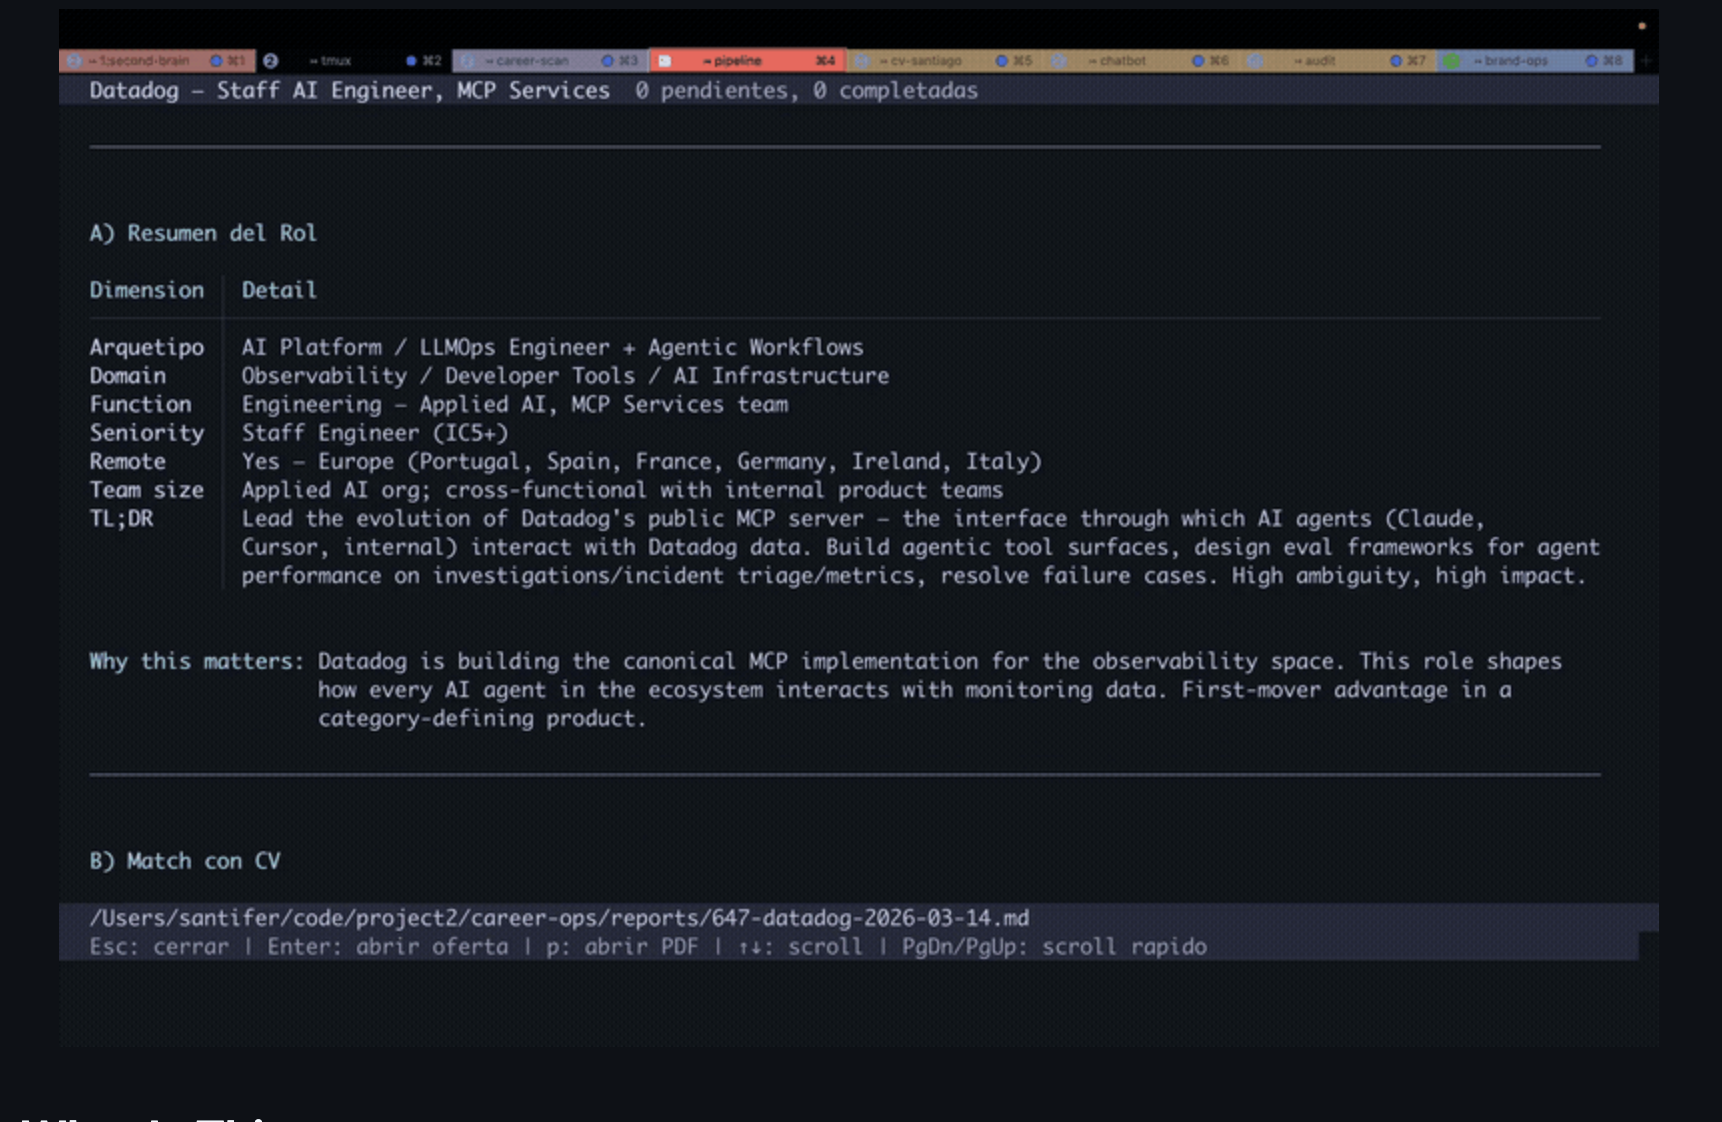This screenshot has width=1722, height=1122.
Task: Click the blue dot on career-scan tab
Action: 607,61
